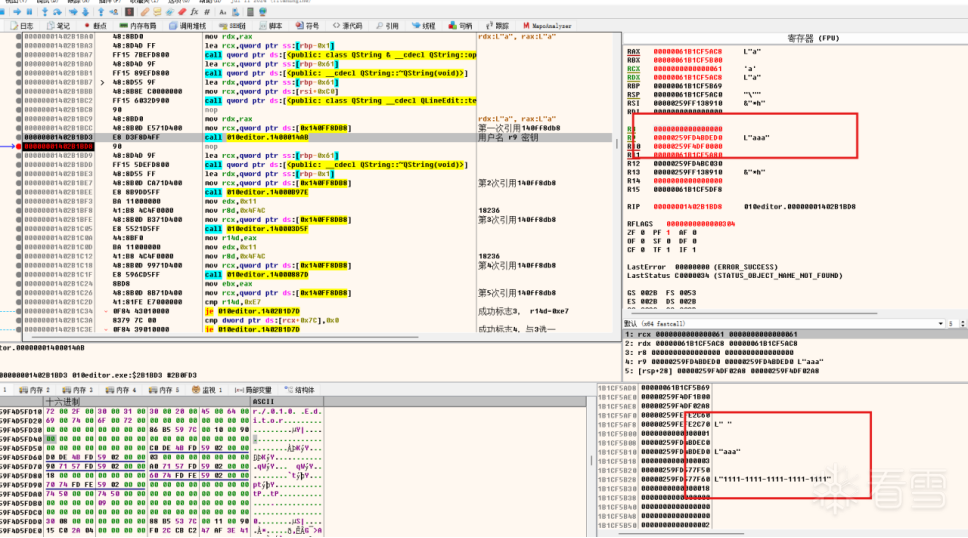968x538 pixels.
Task: Switch to the 日志 log tab
Action: coord(22,26)
